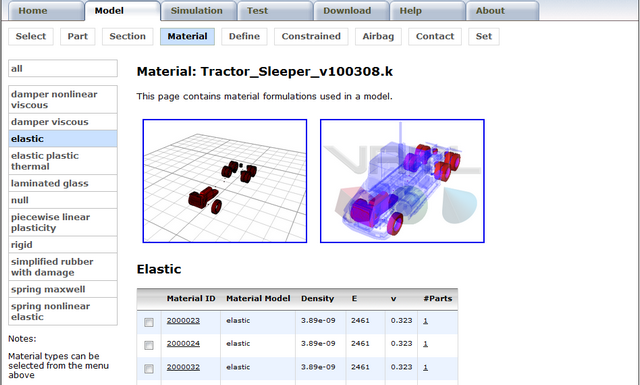Screen dimensions: 640x385
Task: Select spring nonlinear elastic material type
Action: [x=63, y=312]
